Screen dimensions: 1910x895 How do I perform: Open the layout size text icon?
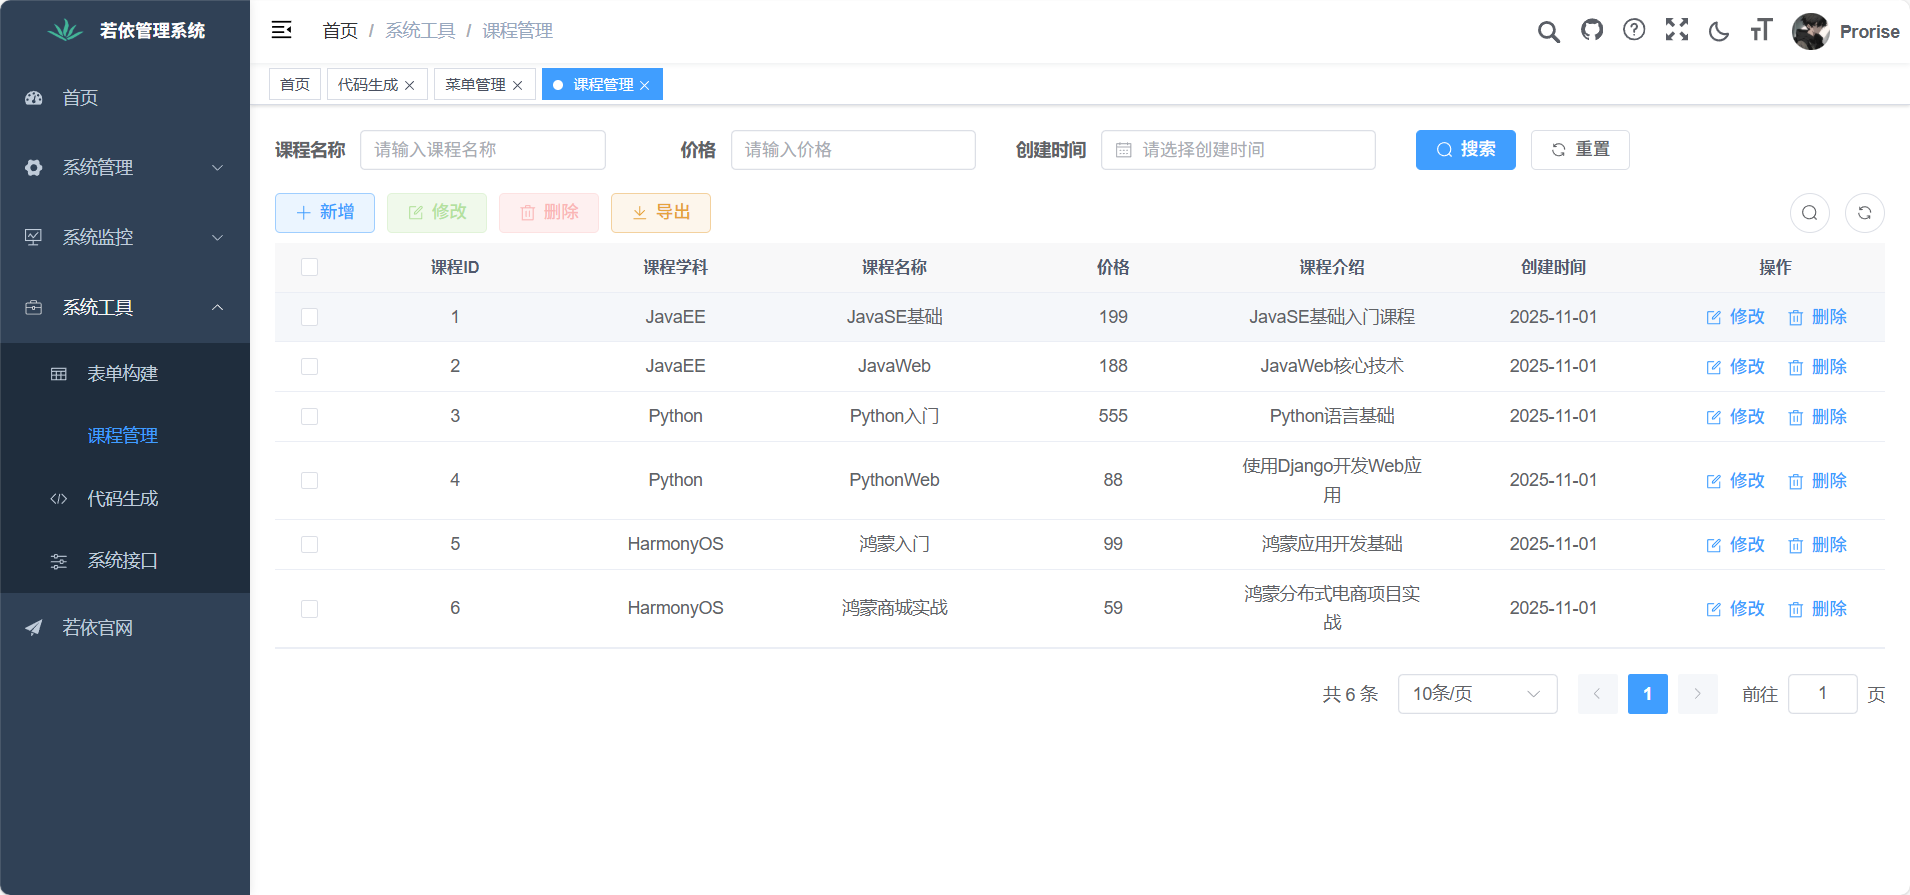(x=1761, y=30)
